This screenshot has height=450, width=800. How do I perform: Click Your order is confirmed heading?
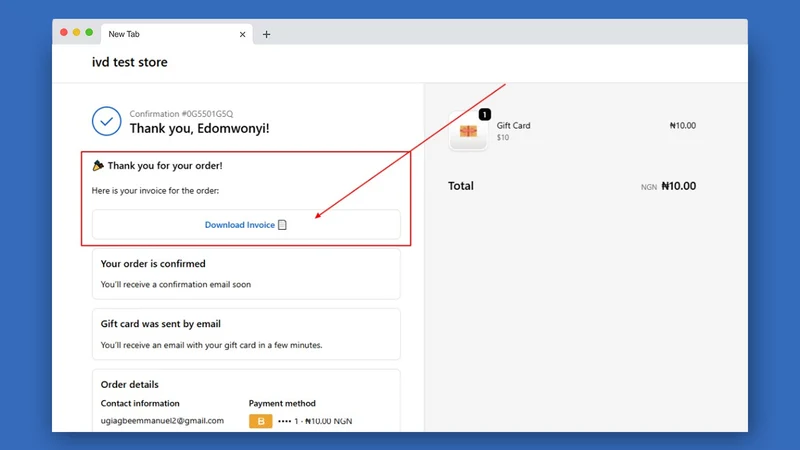coord(153,264)
